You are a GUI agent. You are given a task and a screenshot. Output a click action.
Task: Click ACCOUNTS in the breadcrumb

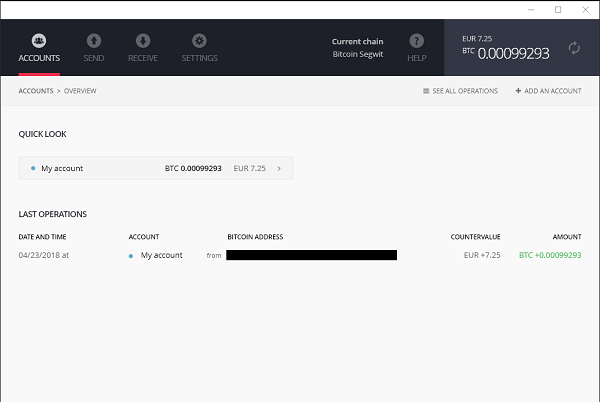(x=36, y=91)
